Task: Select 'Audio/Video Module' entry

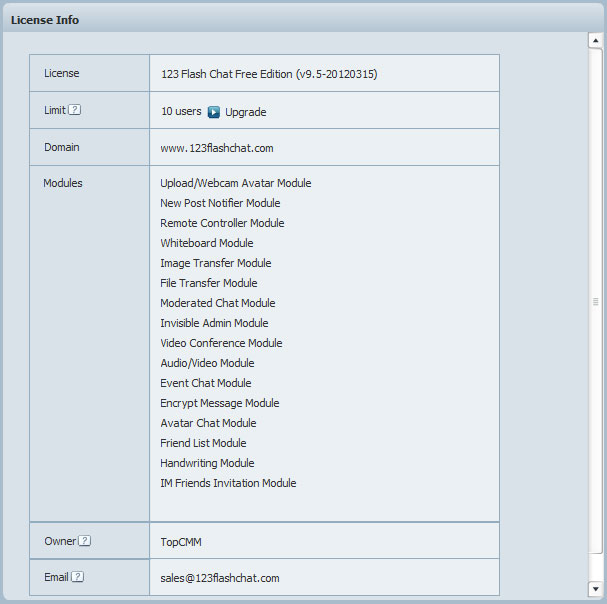Action: click(x=207, y=363)
